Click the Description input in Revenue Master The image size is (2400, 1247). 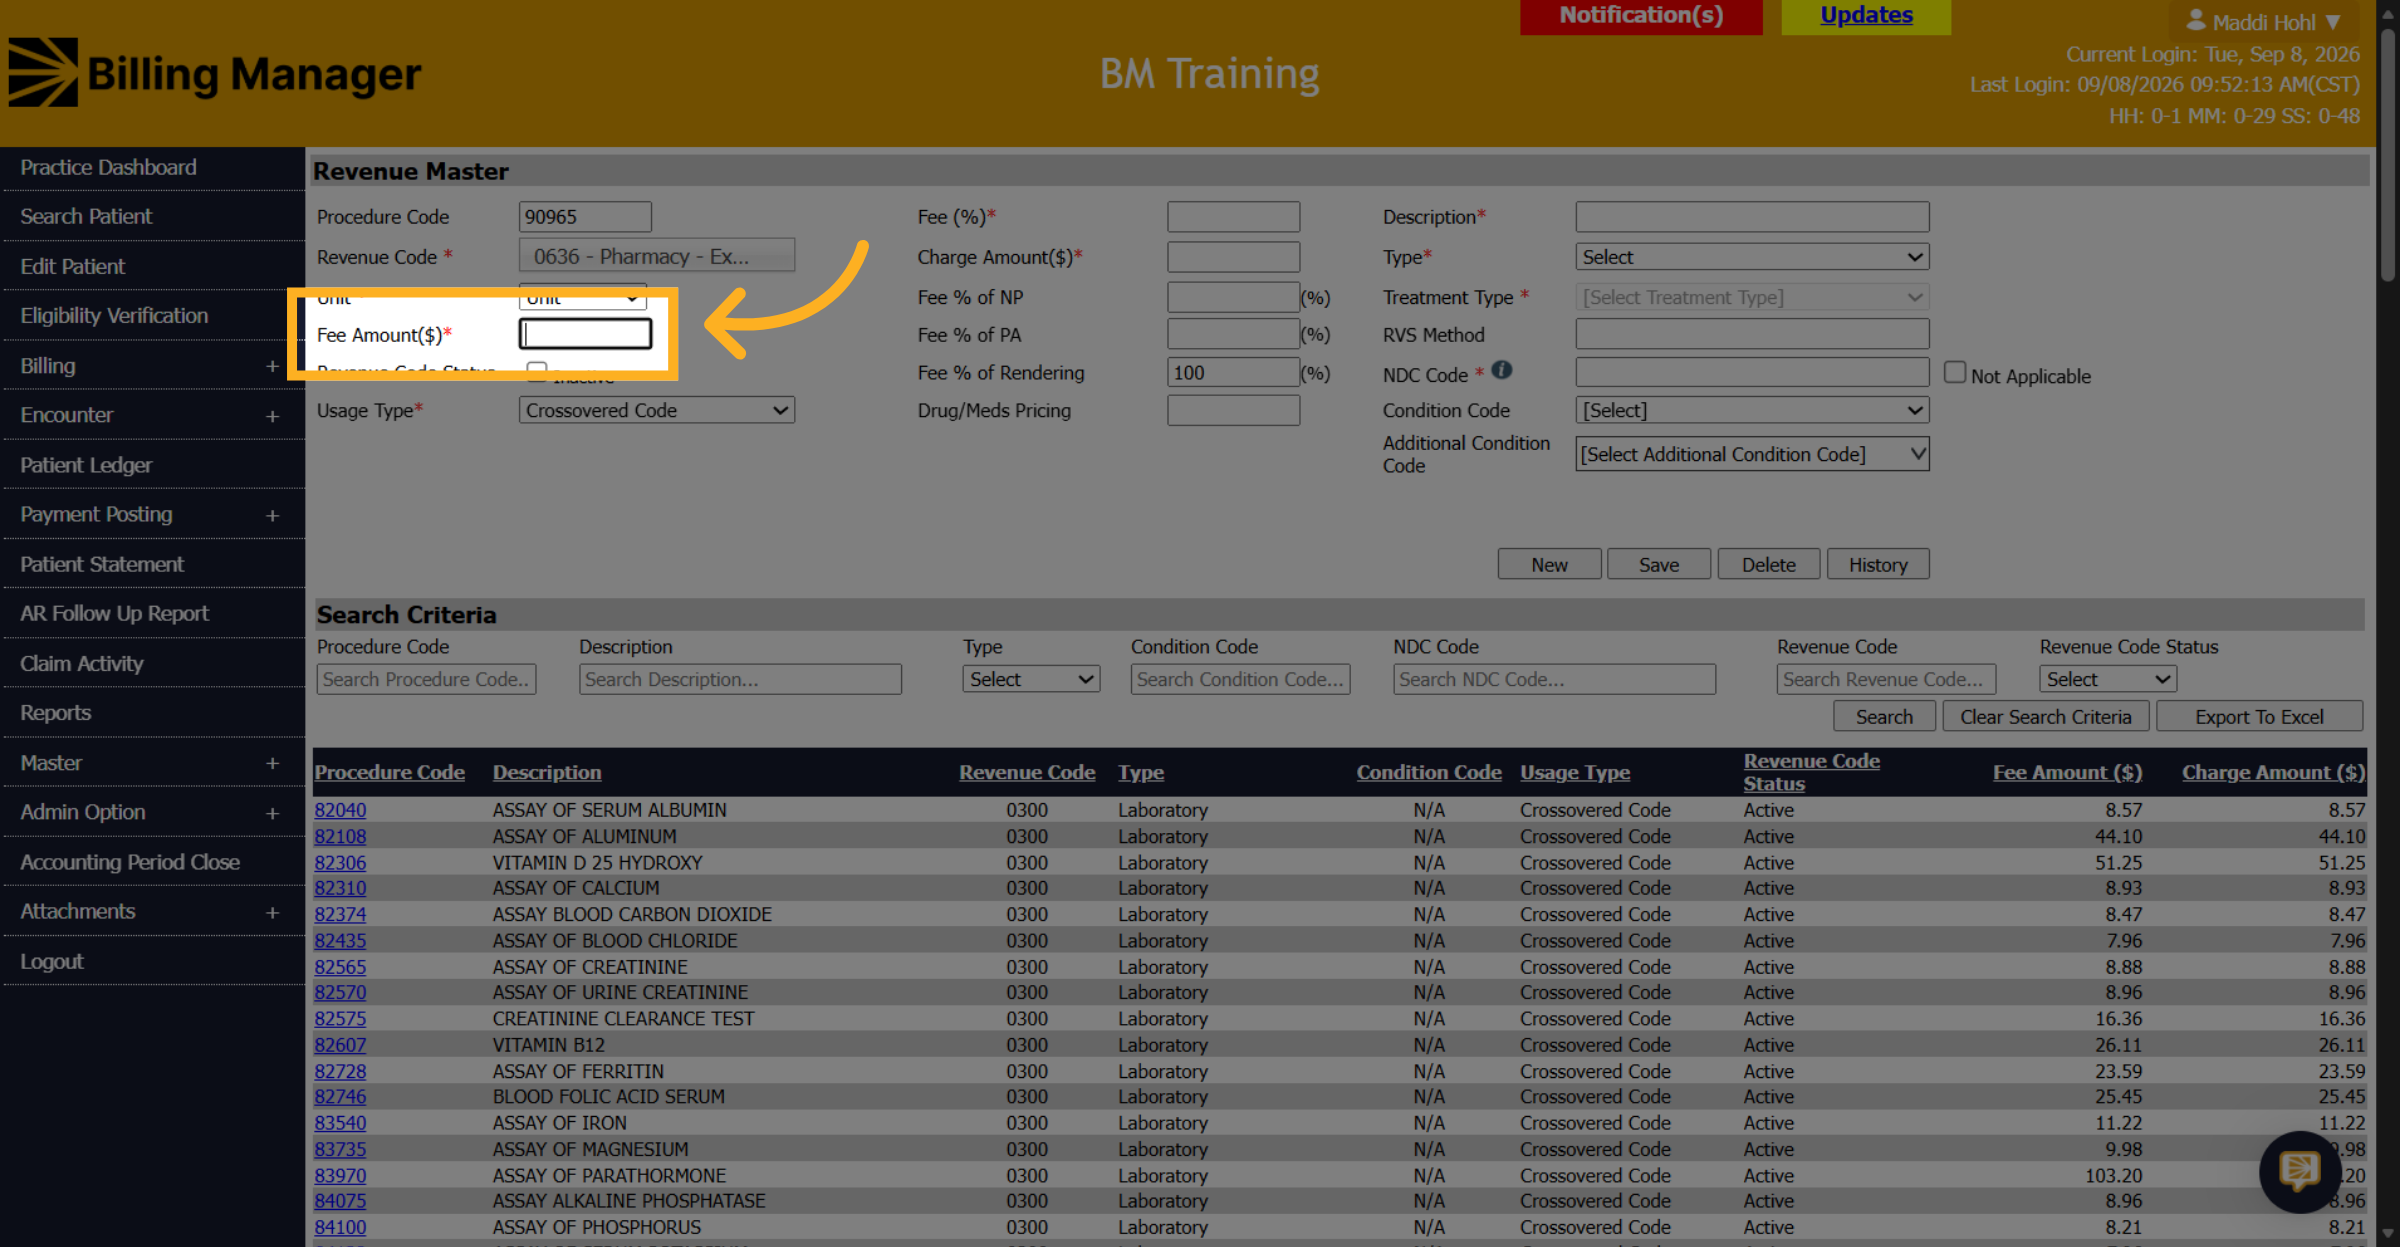(x=1752, y=217)
